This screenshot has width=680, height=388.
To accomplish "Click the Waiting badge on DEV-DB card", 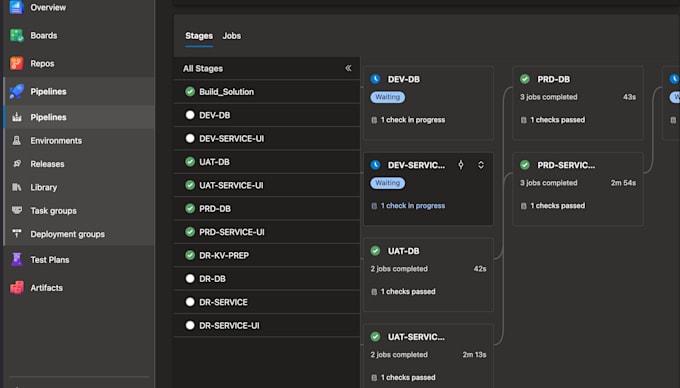I will point(387,97).
